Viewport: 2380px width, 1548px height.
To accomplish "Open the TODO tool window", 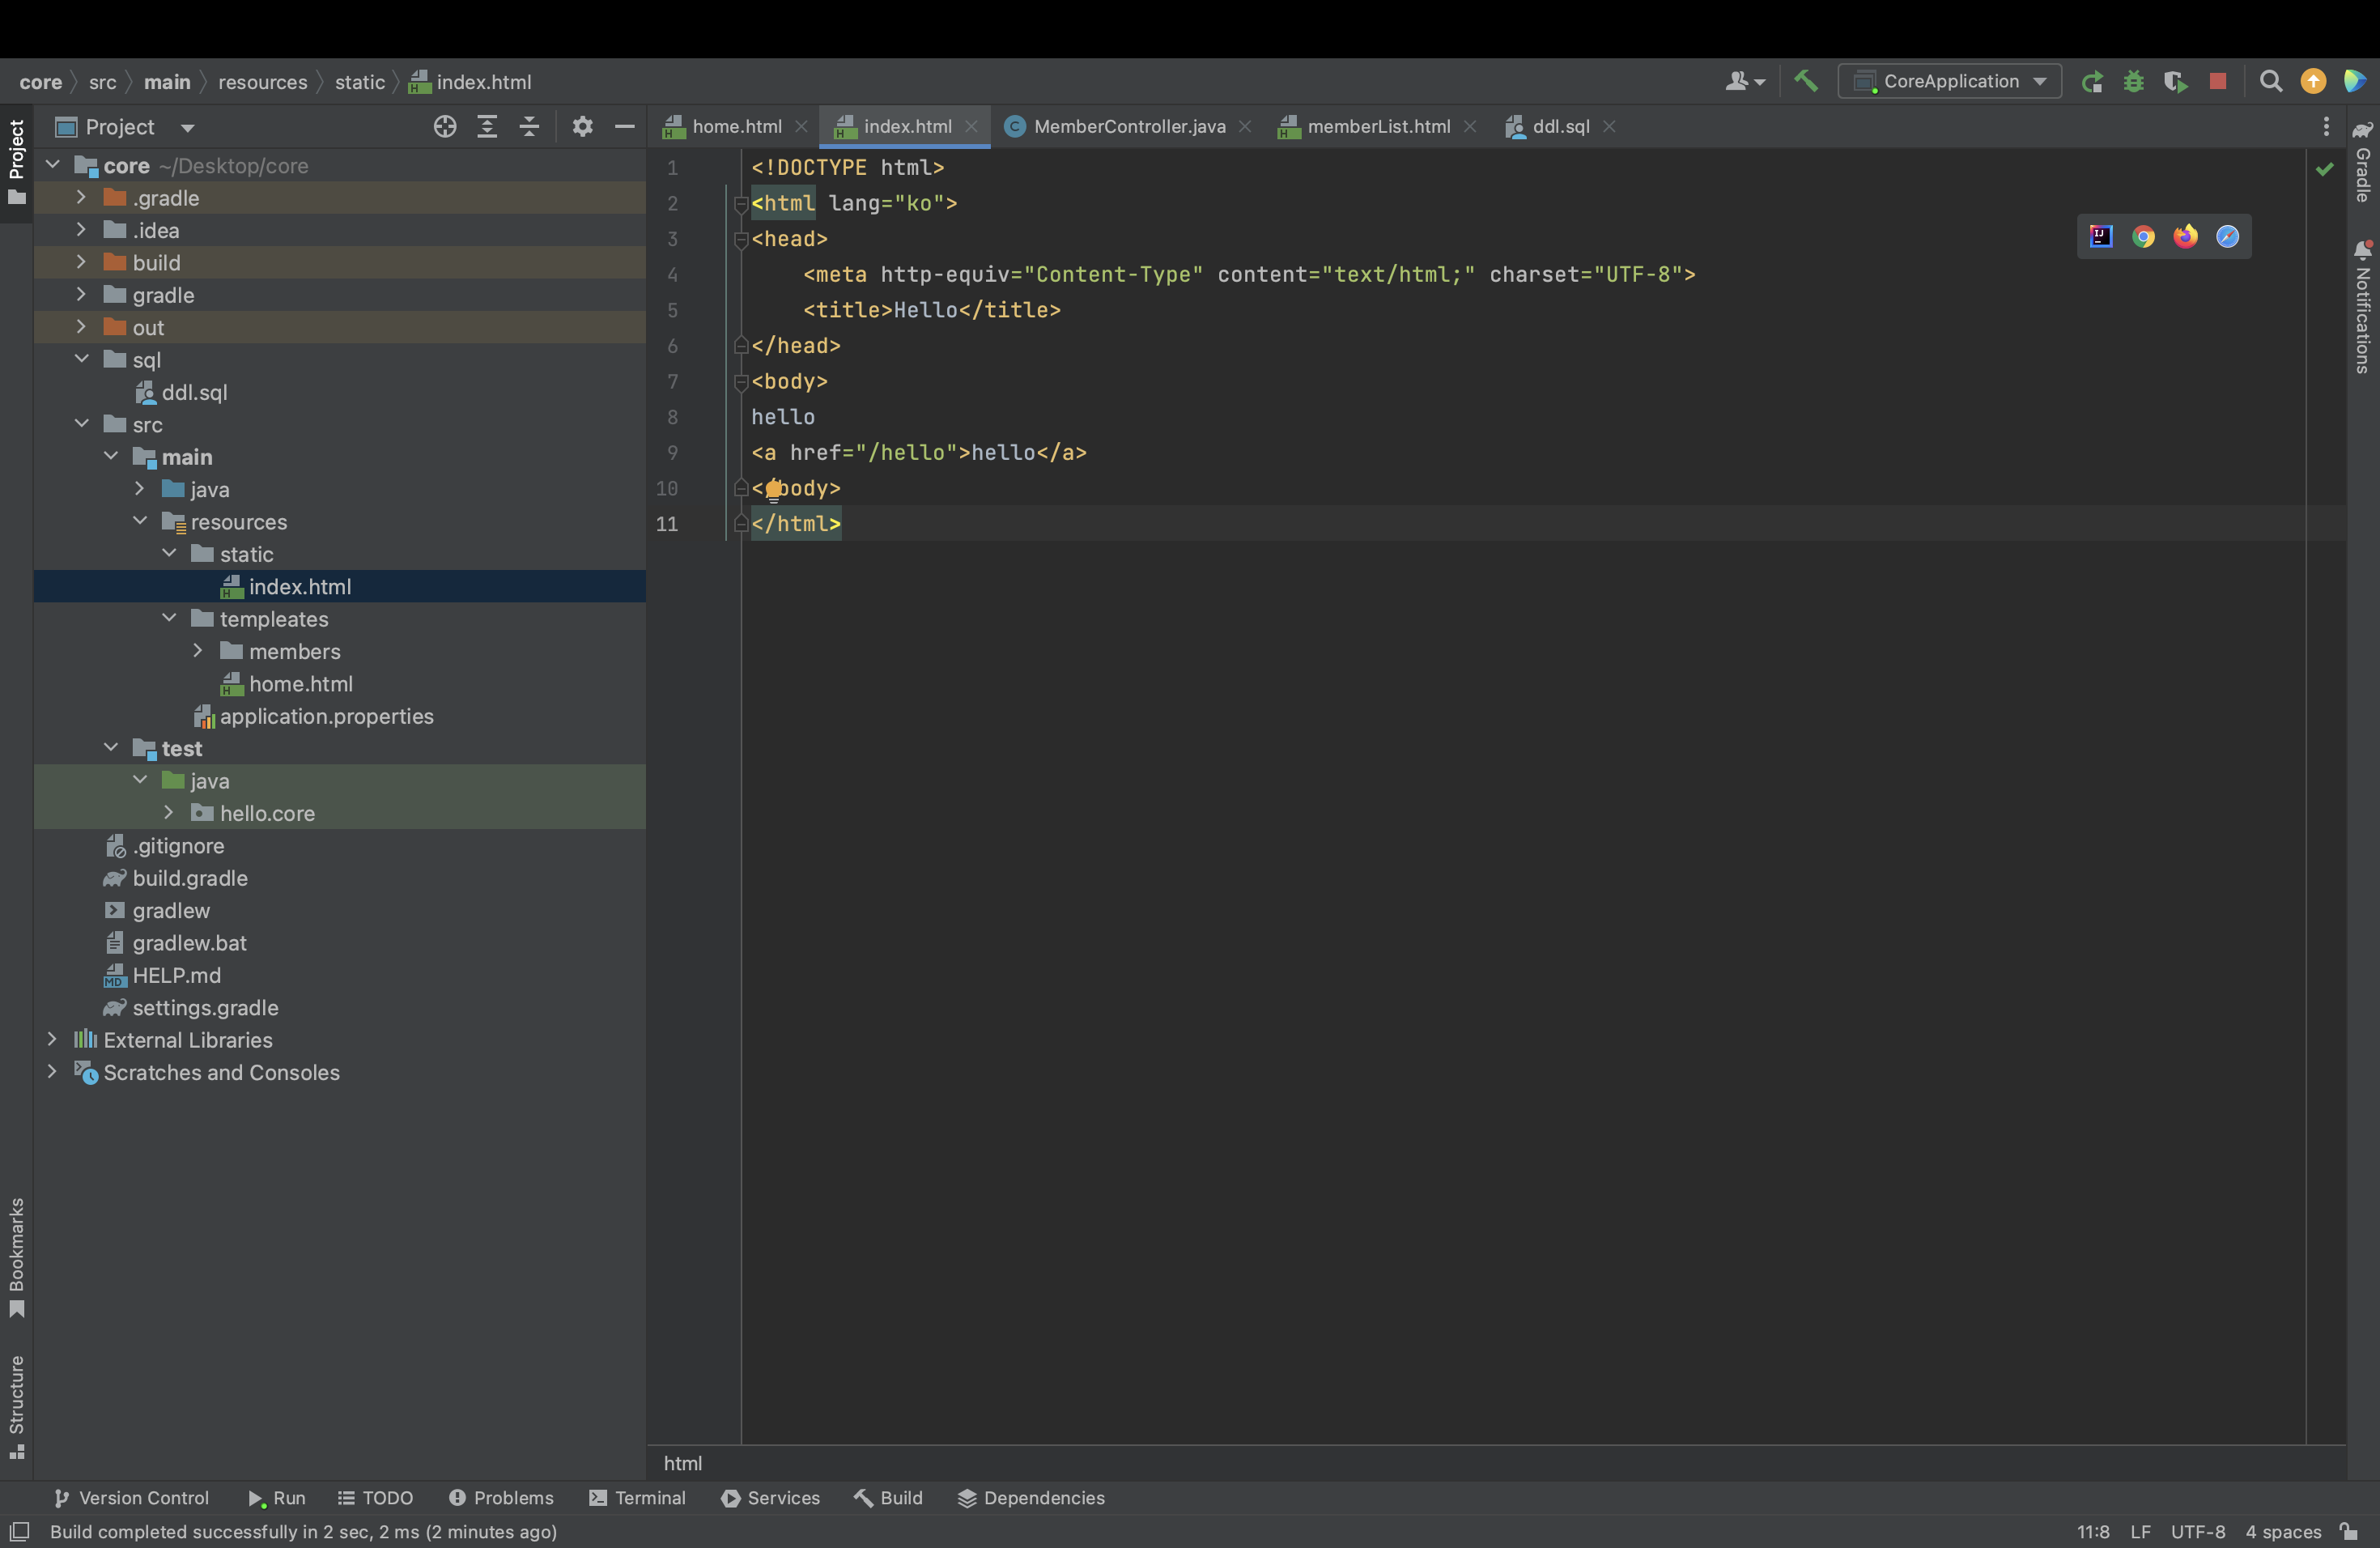I will pyautogui.click(x=375, y=1497).
